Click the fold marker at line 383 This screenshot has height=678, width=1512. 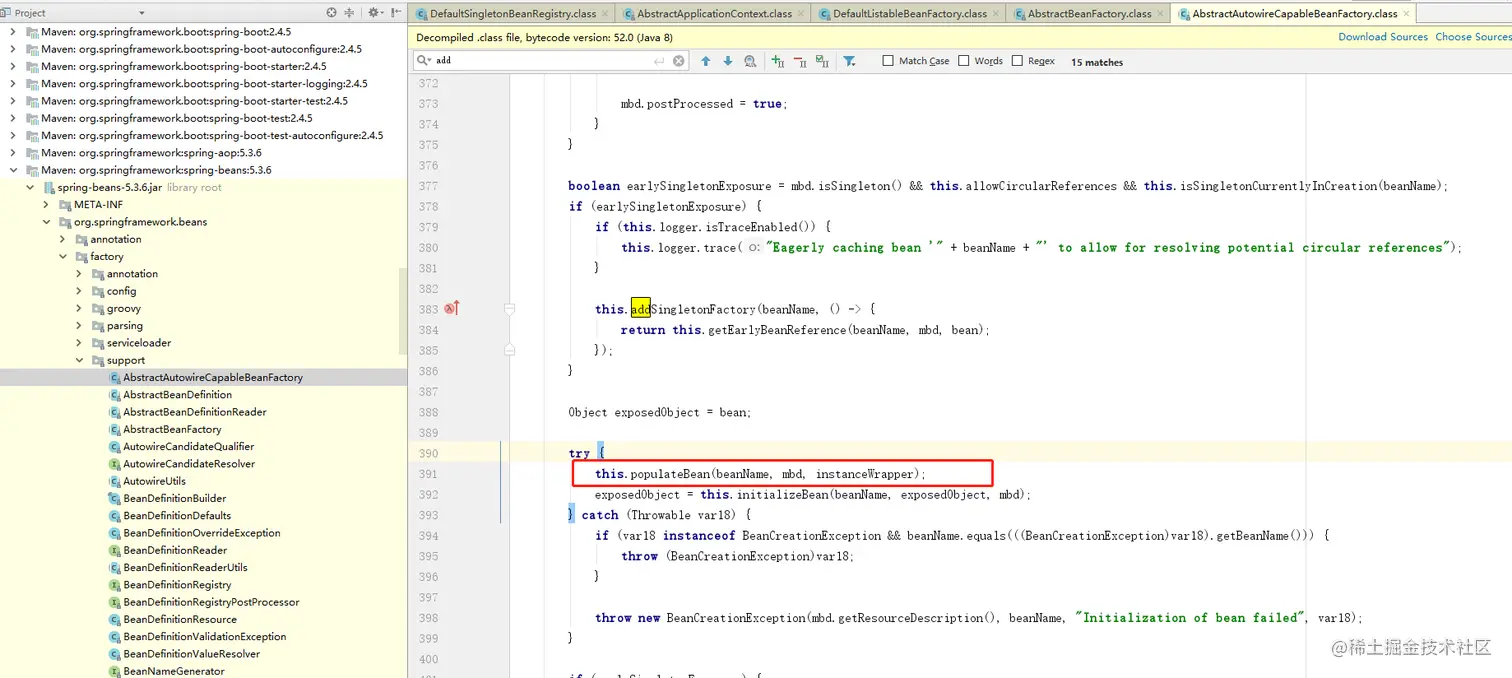pos(509,309)
